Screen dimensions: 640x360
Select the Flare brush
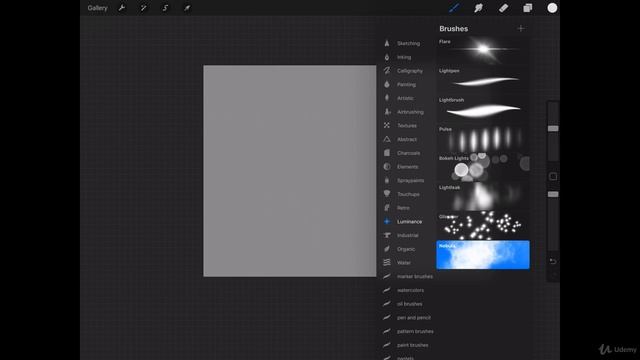(483, 51)
